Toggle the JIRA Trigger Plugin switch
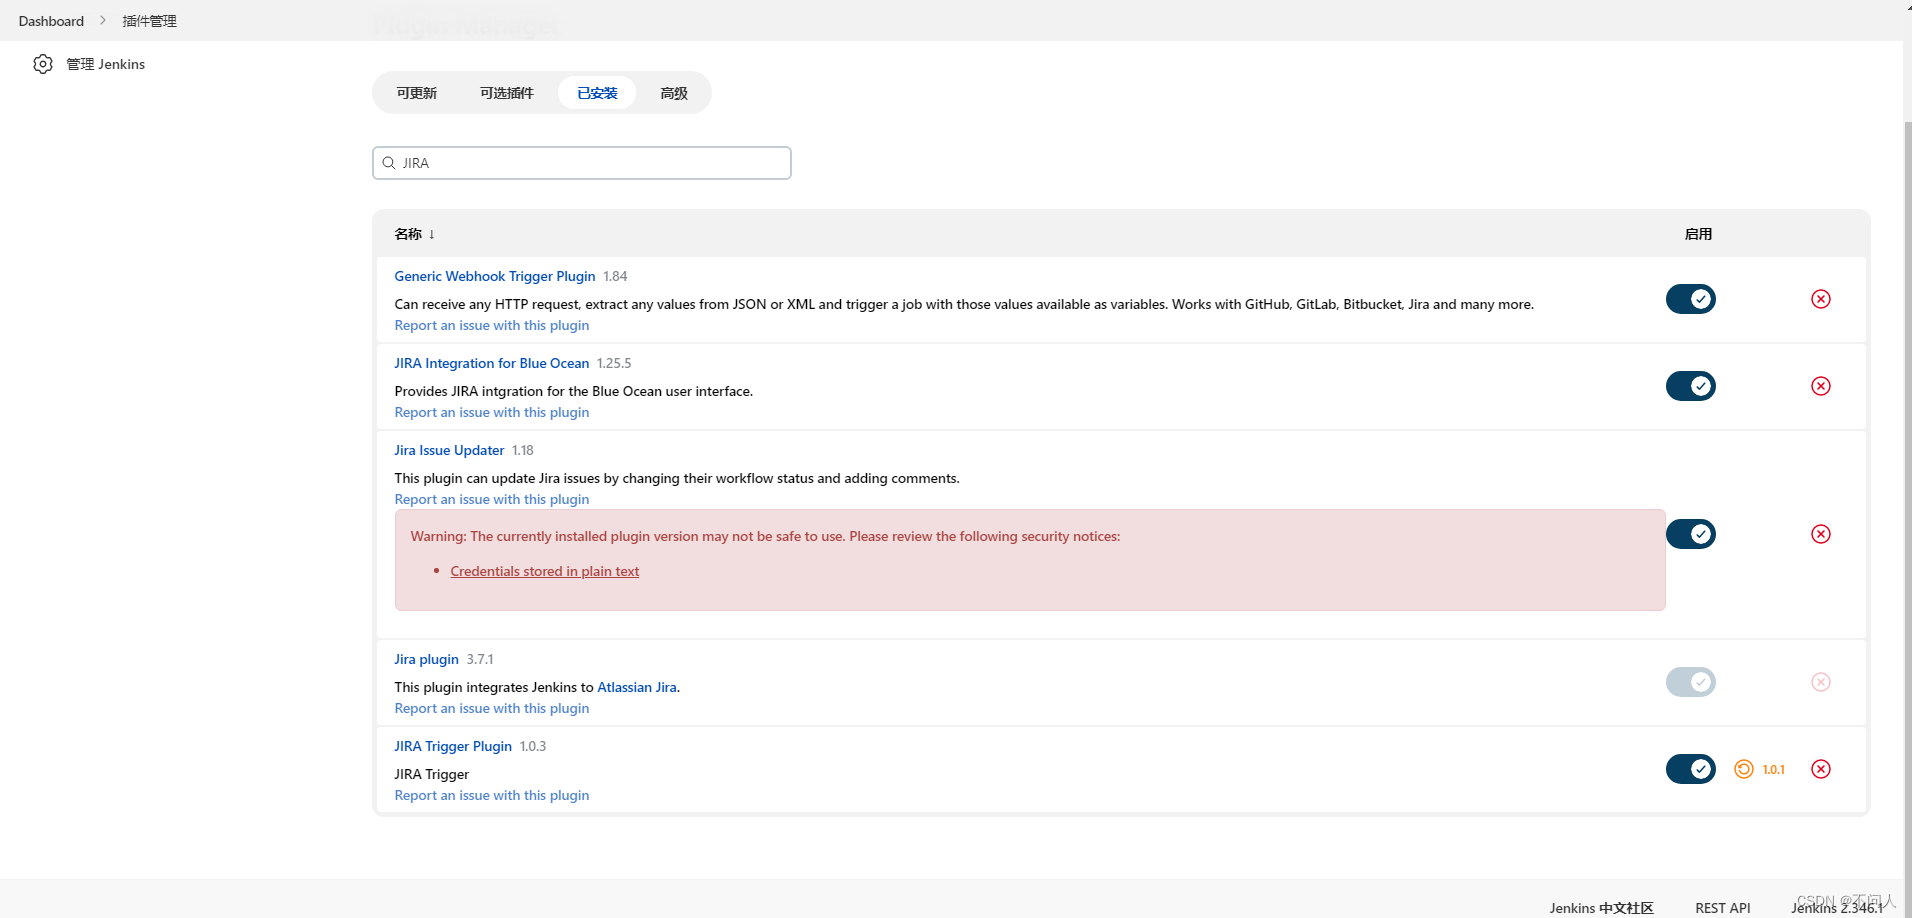The height and width of the screenshot is (918, 1912). [x=1691, y=769]
